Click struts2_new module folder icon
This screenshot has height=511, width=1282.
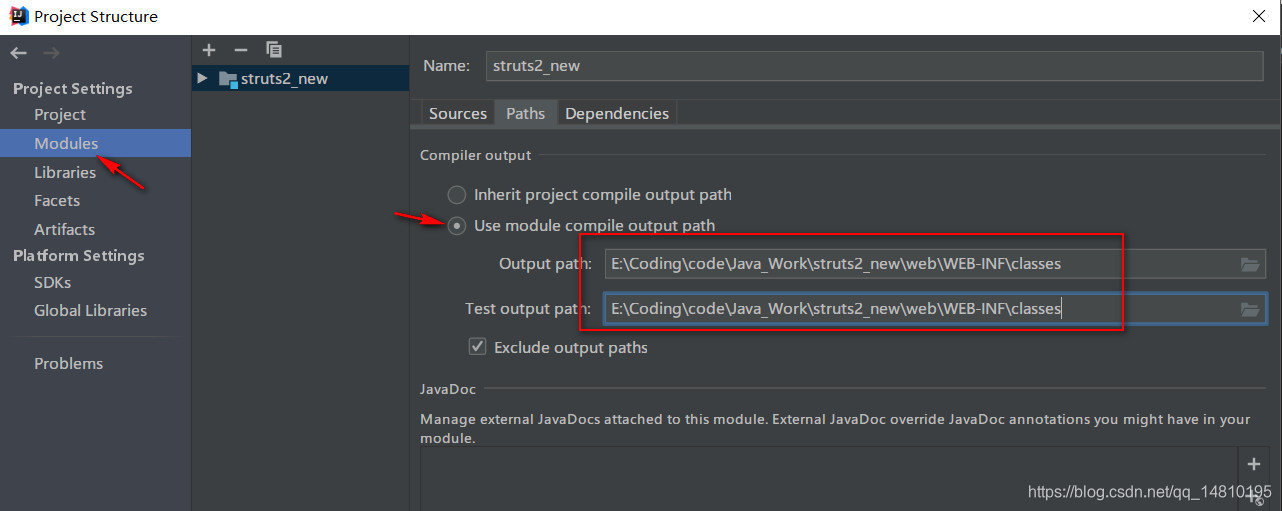(228, 78)
